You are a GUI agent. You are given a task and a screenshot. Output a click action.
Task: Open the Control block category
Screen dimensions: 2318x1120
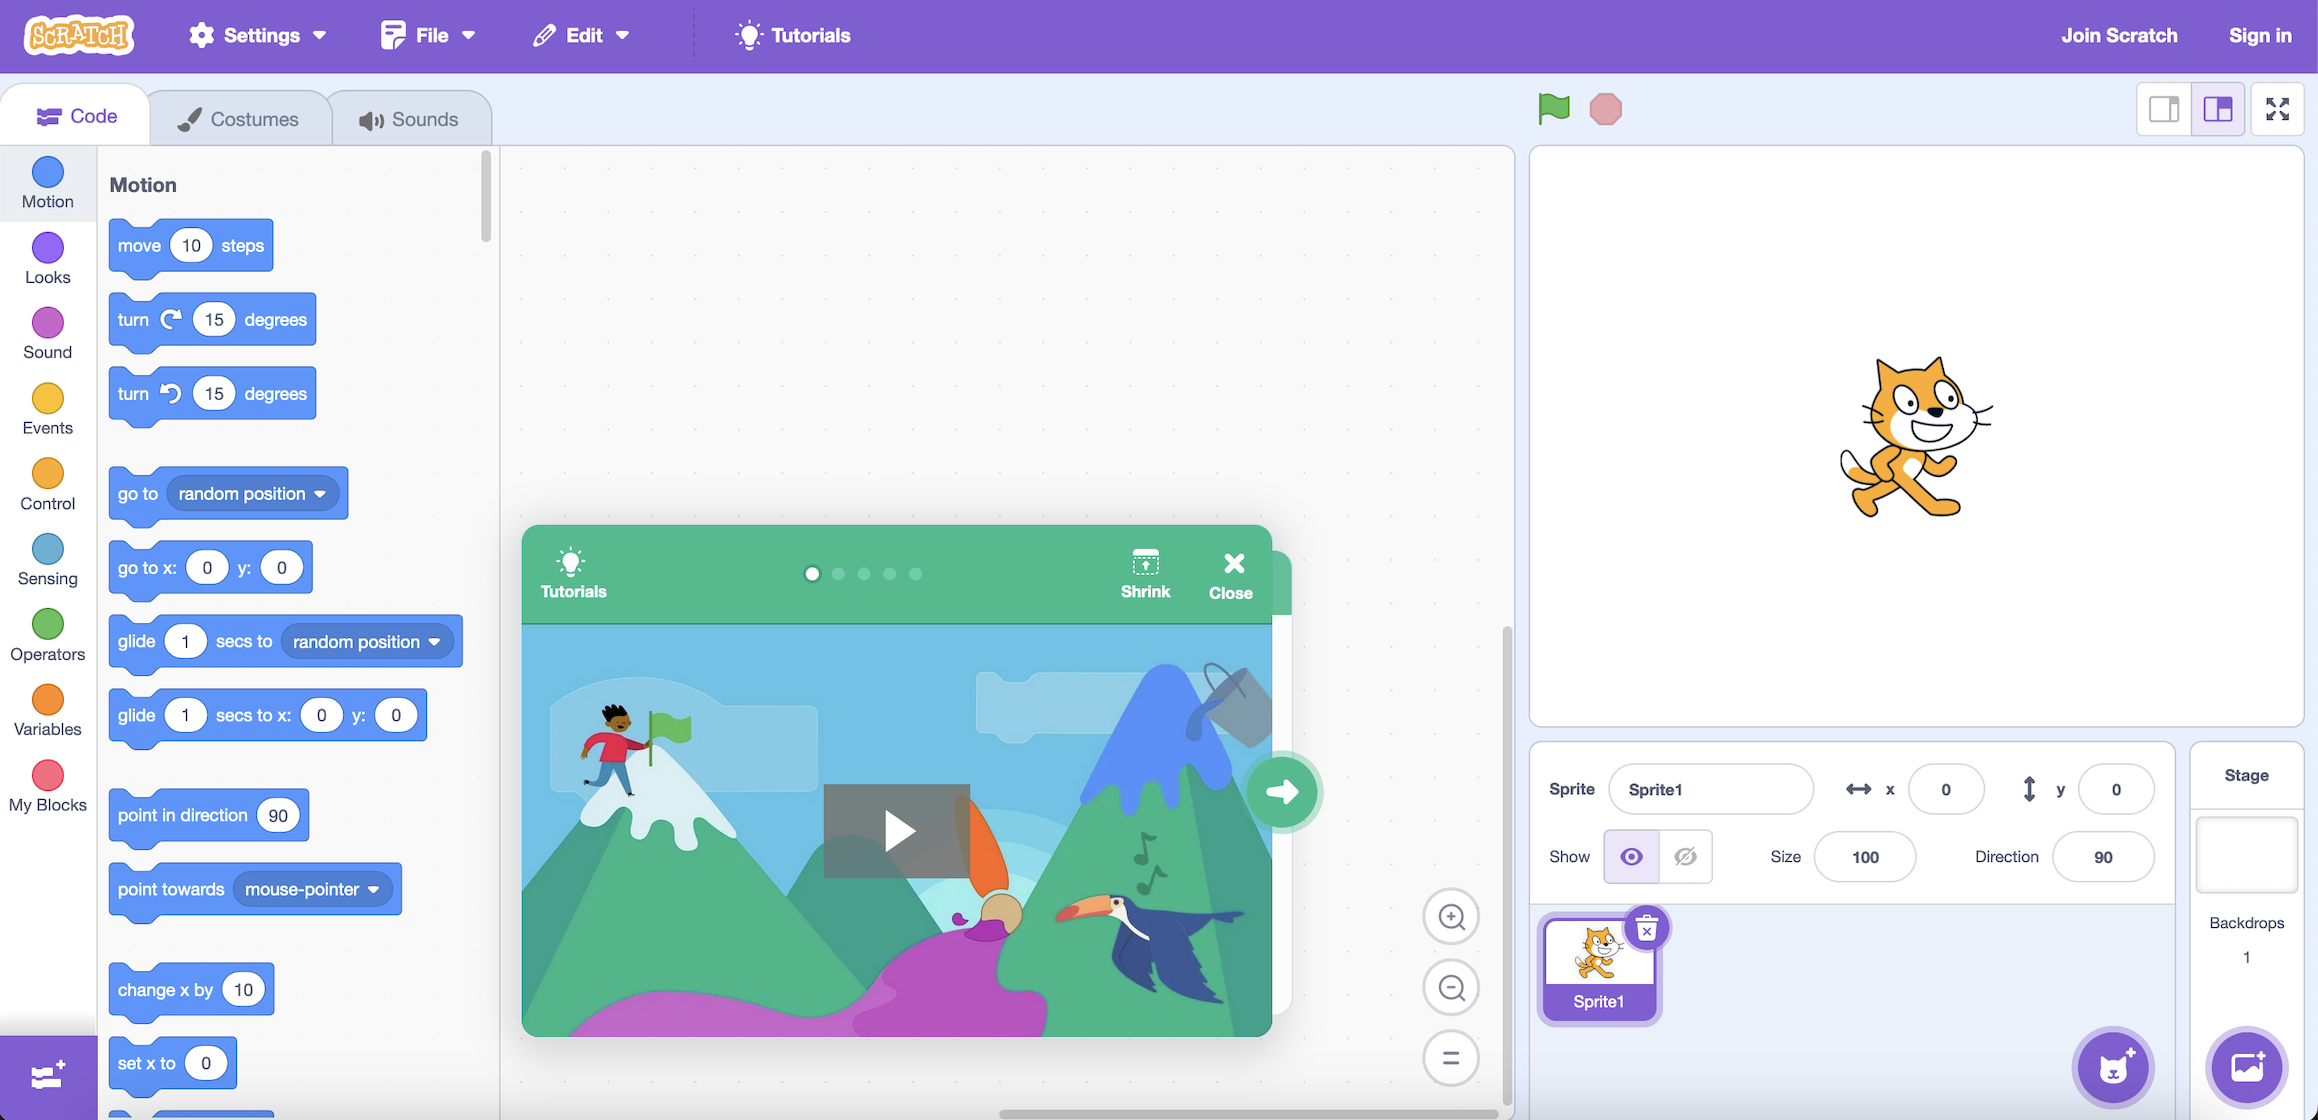click(x=48, y=485)
